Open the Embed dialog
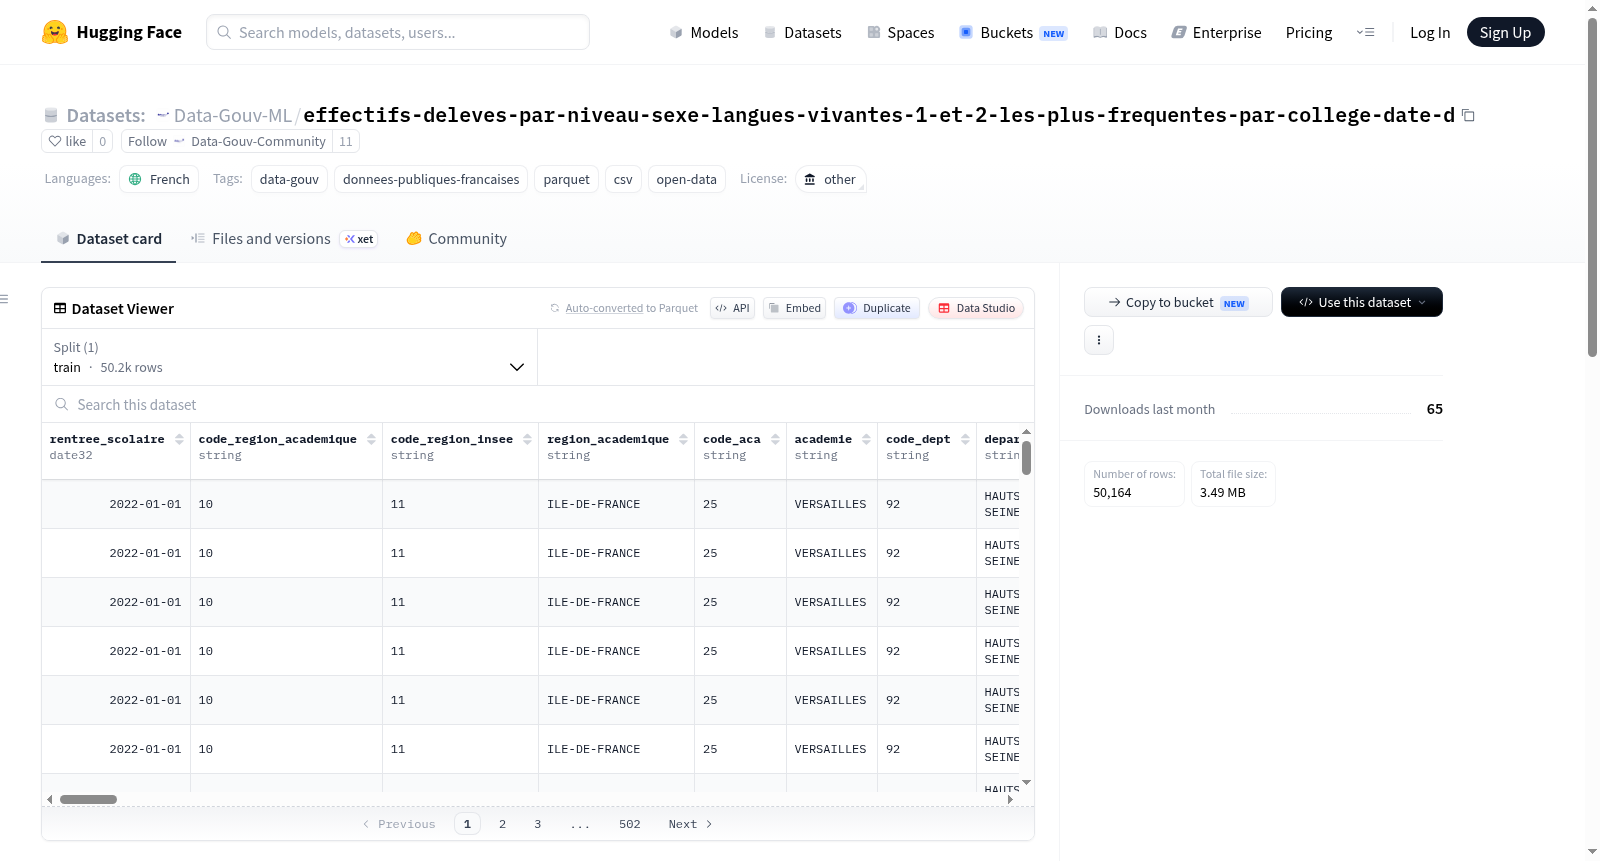The width and height of the screenshot is (1600, 861). pyautogui.click(x=795, y=308)
